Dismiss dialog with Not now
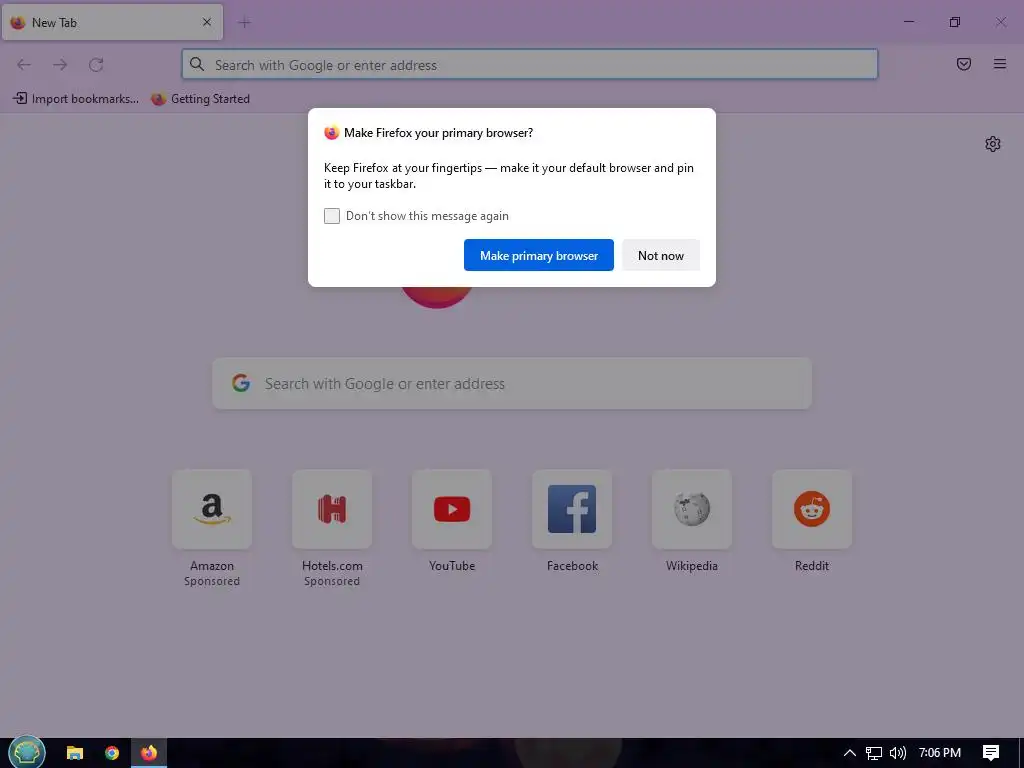Screen dimensions: 1024x768 coord(661,255)
